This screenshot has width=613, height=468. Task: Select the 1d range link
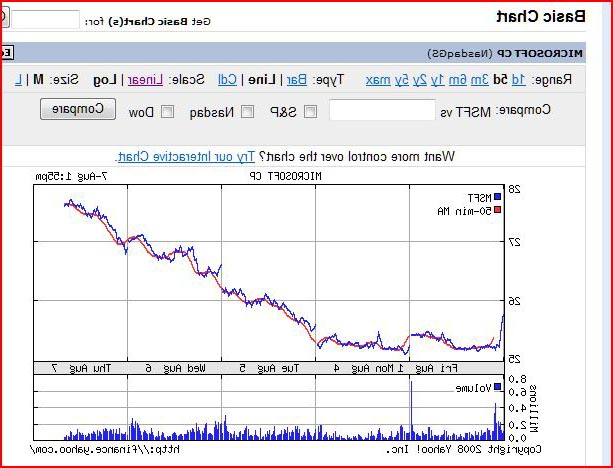[x=518, y=80]
